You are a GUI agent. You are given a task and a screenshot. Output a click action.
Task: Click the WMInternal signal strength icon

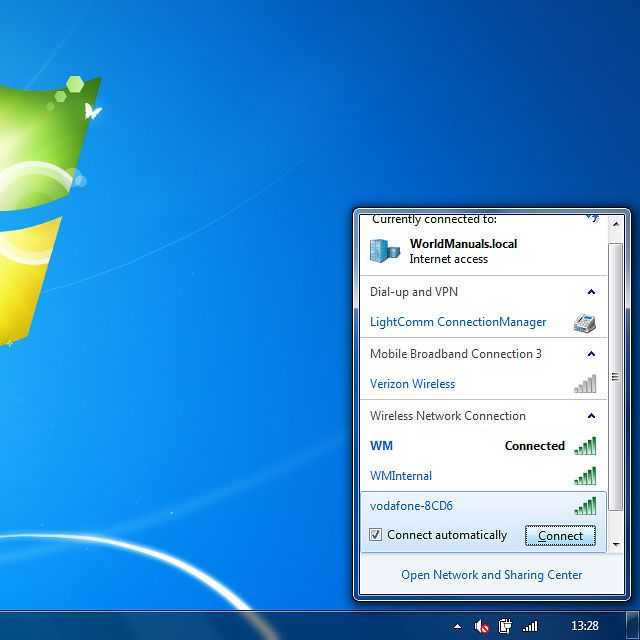pyautogui.click(x=585, y=476)
